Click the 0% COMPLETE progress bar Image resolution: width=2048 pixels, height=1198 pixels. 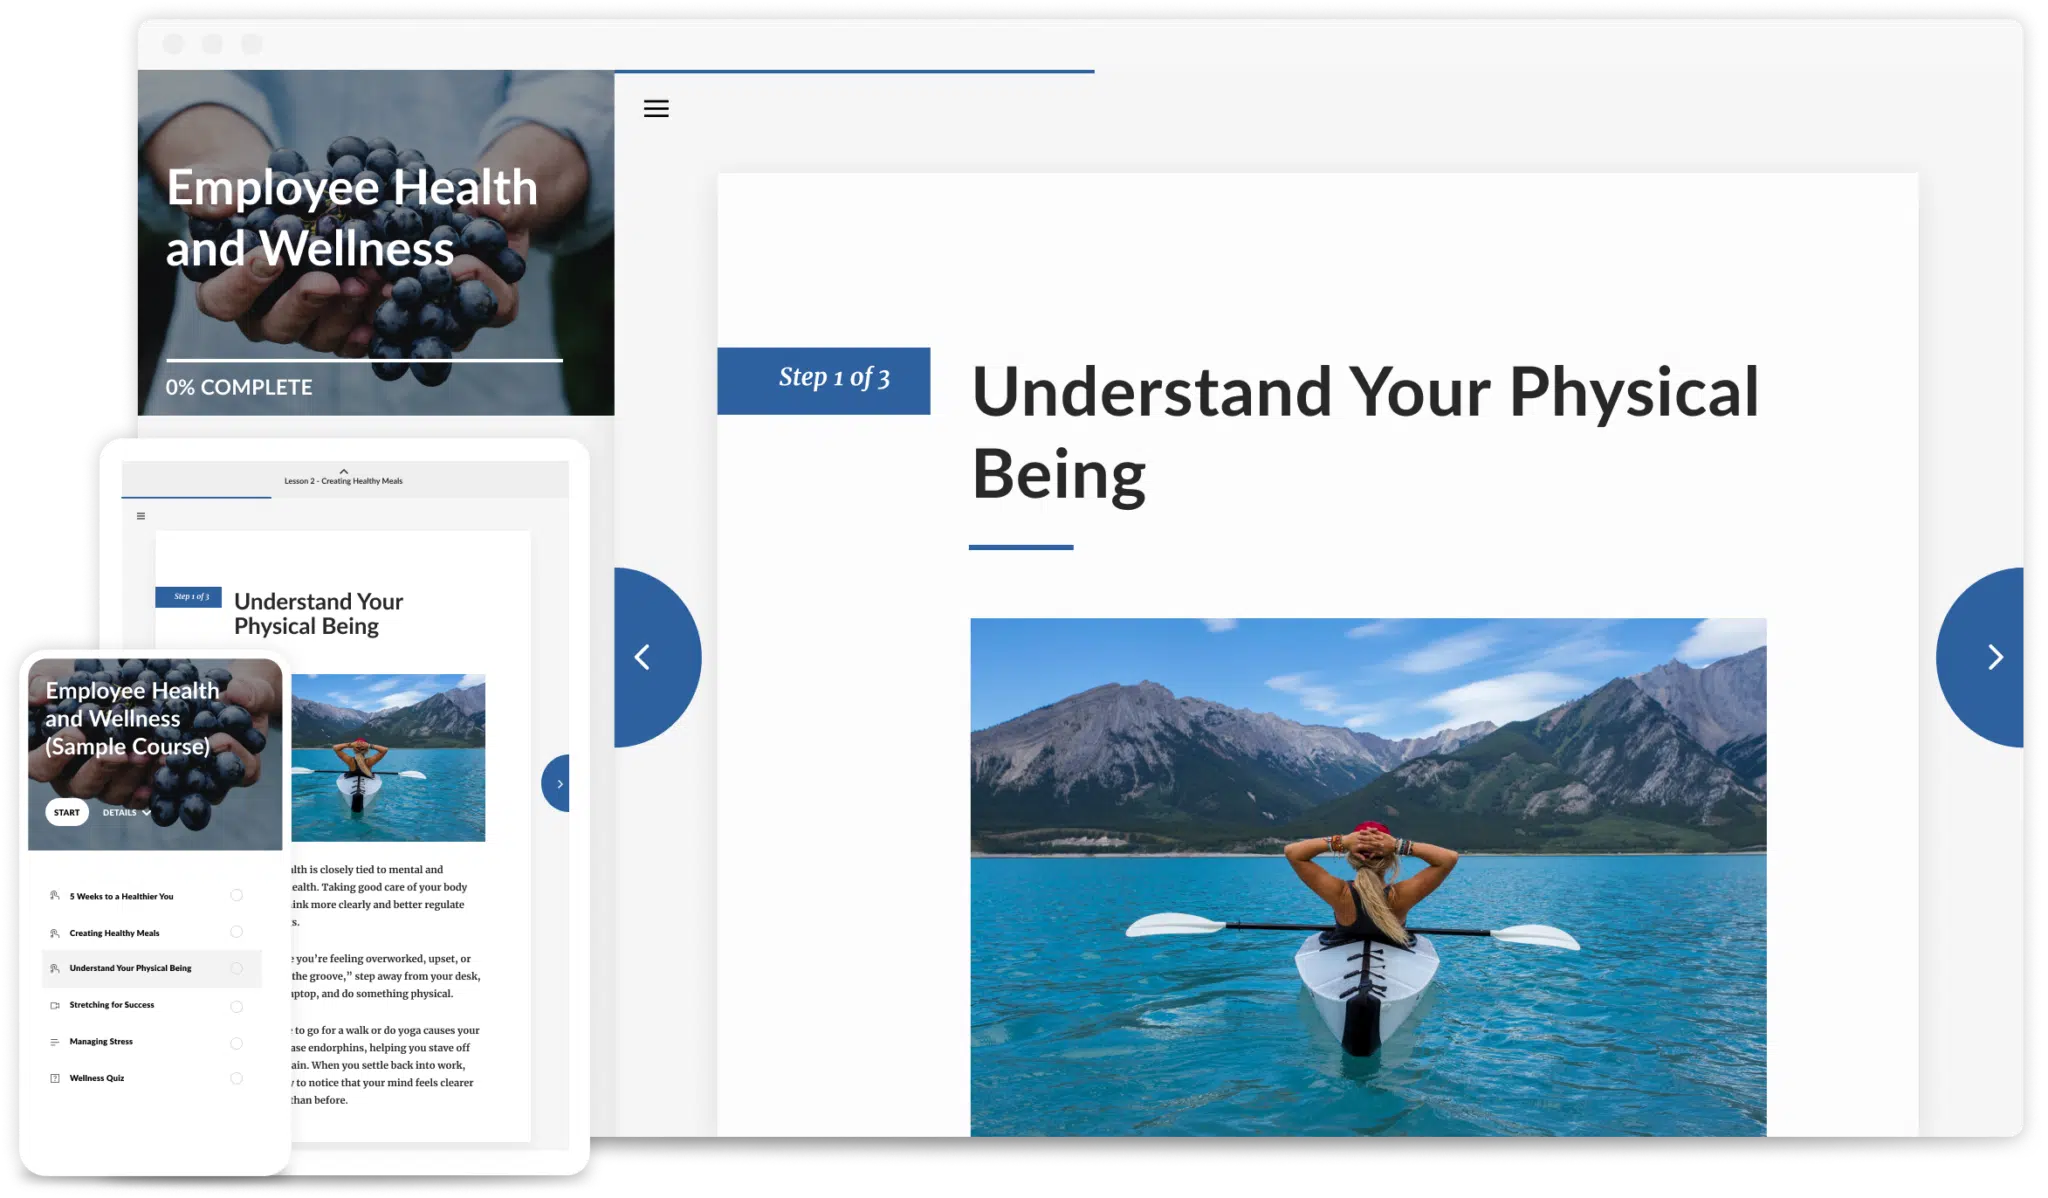(x=364, y=360)
